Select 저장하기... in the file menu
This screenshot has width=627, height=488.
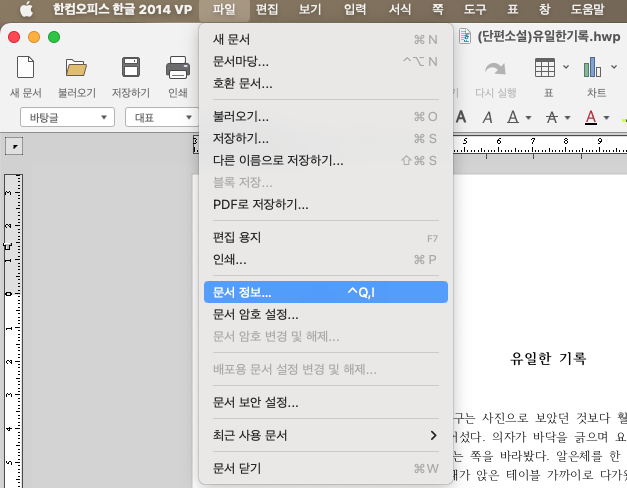326,138
